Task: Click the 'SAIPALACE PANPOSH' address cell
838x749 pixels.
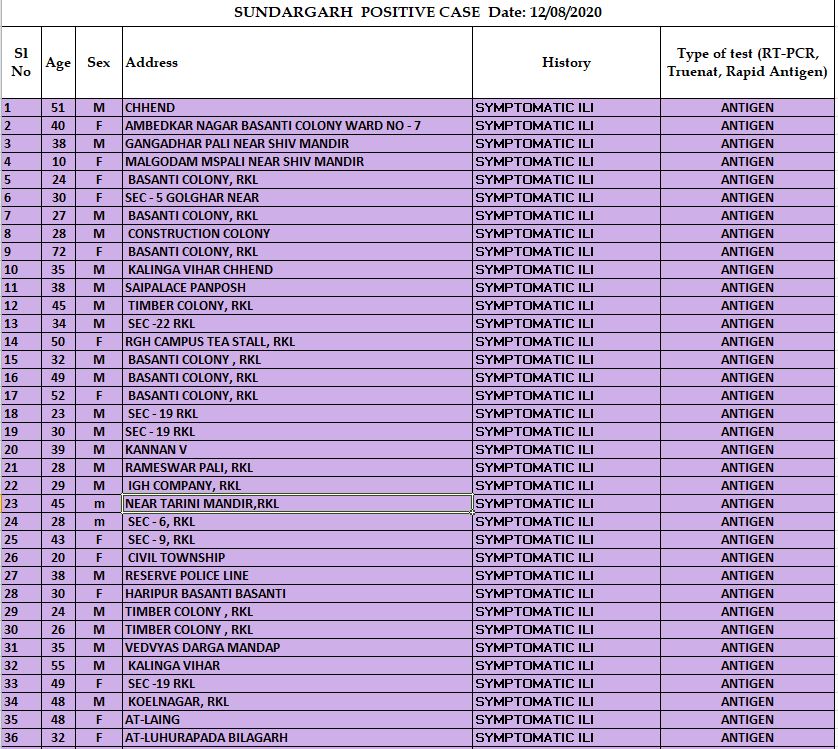Action: (297, 288)
